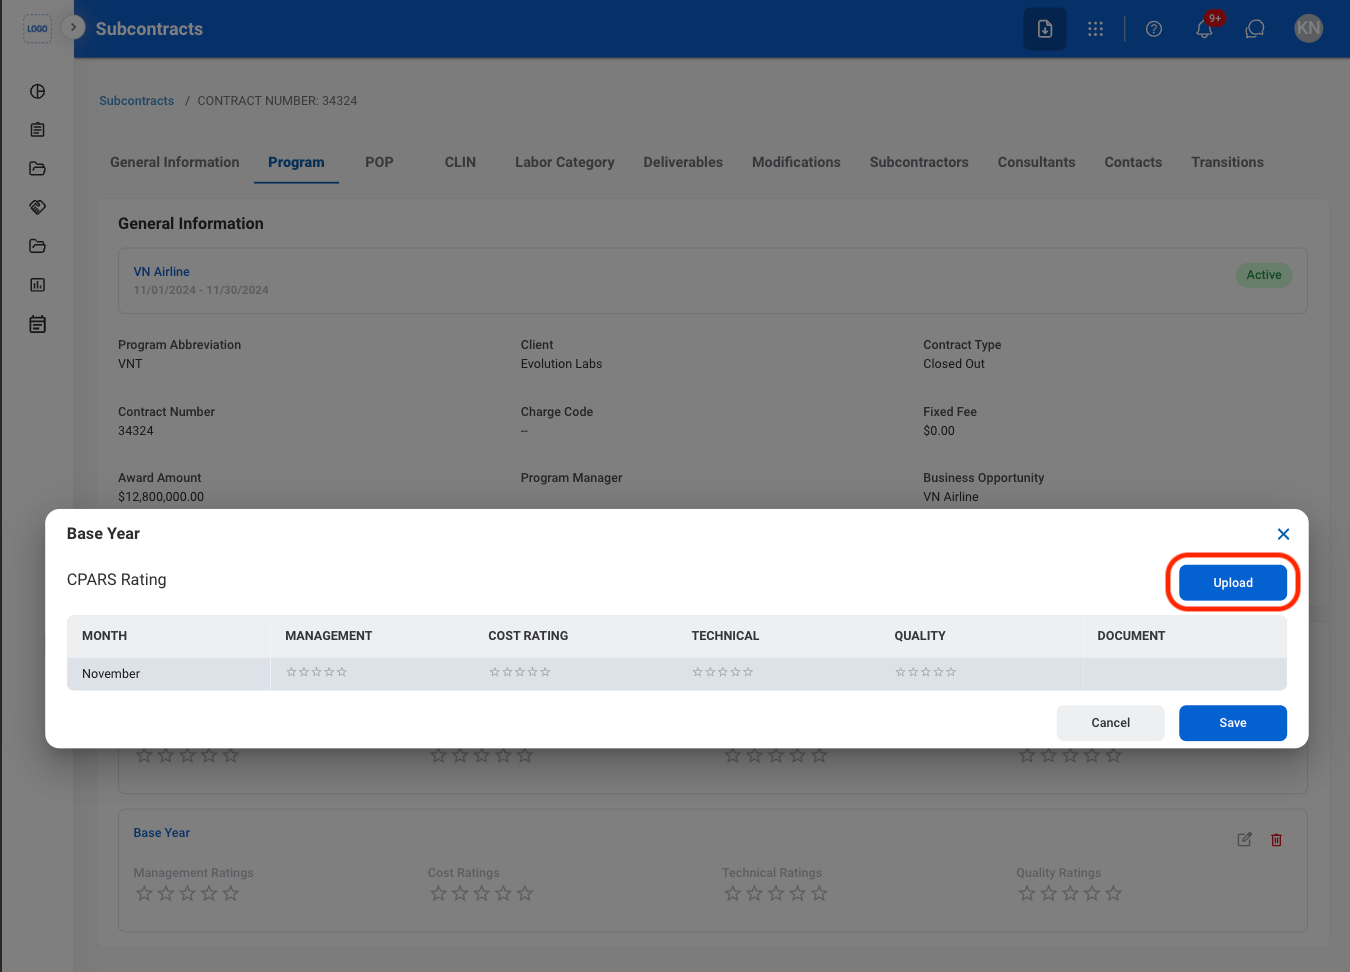Click the November month cell
Viewport: 1350px width, 972px height.
(169, 674)
